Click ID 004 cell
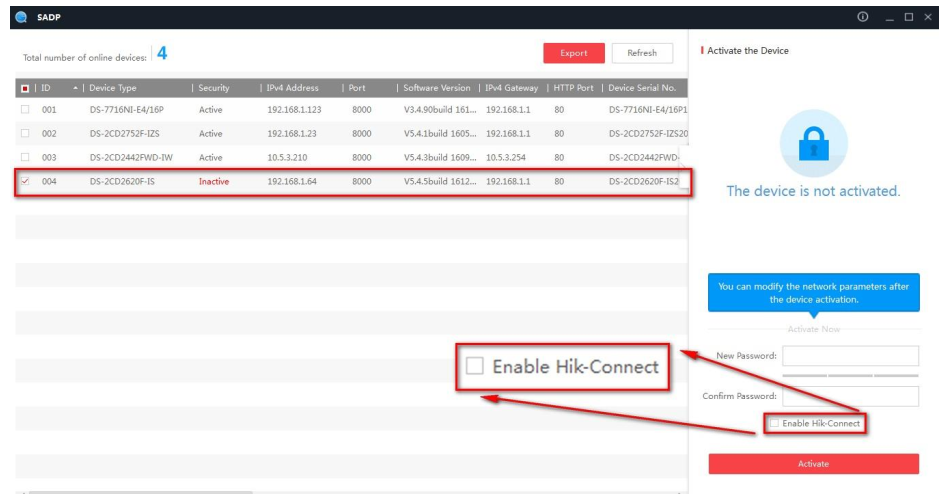The image size is (950, 504). (49, 181)
